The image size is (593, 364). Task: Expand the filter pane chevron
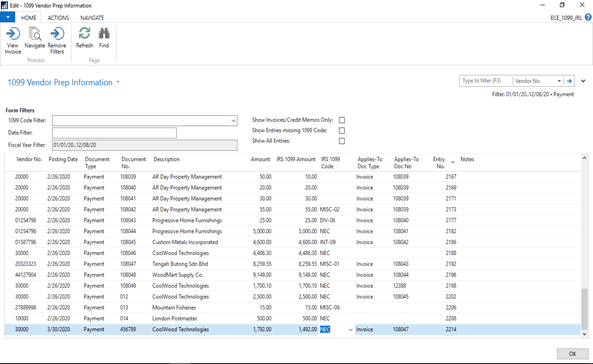583,81
